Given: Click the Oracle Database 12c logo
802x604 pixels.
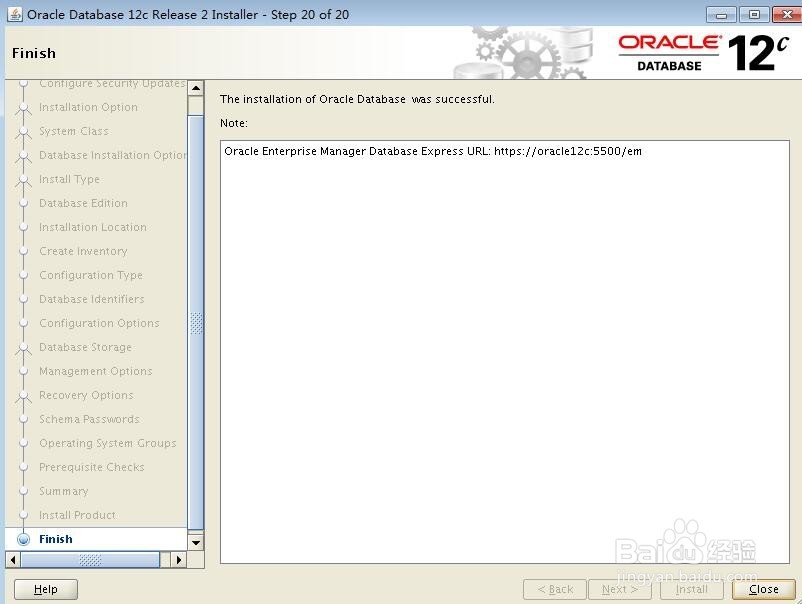Looking at the screenshot, I should (x=704, y=53).
